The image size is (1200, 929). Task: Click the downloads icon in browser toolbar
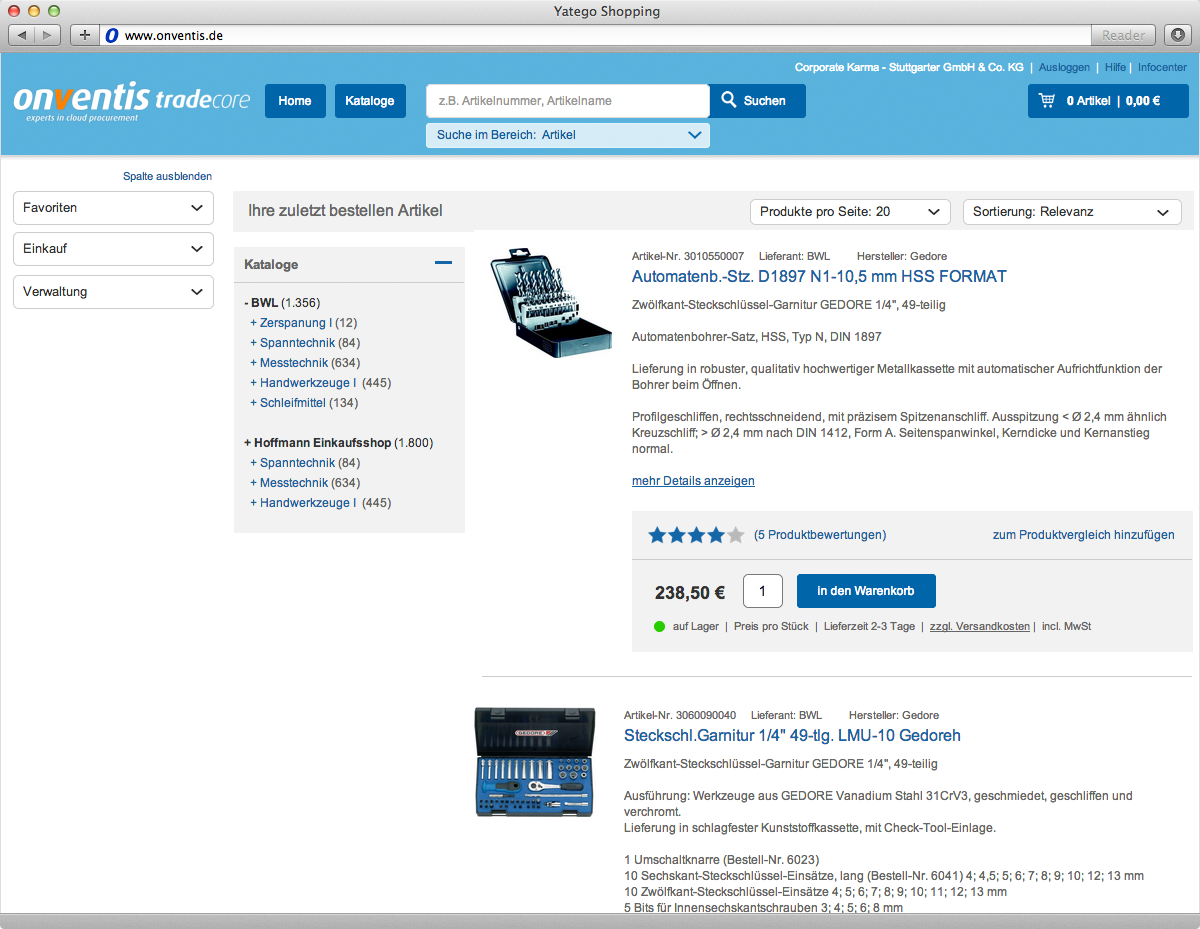[1177, 35]
